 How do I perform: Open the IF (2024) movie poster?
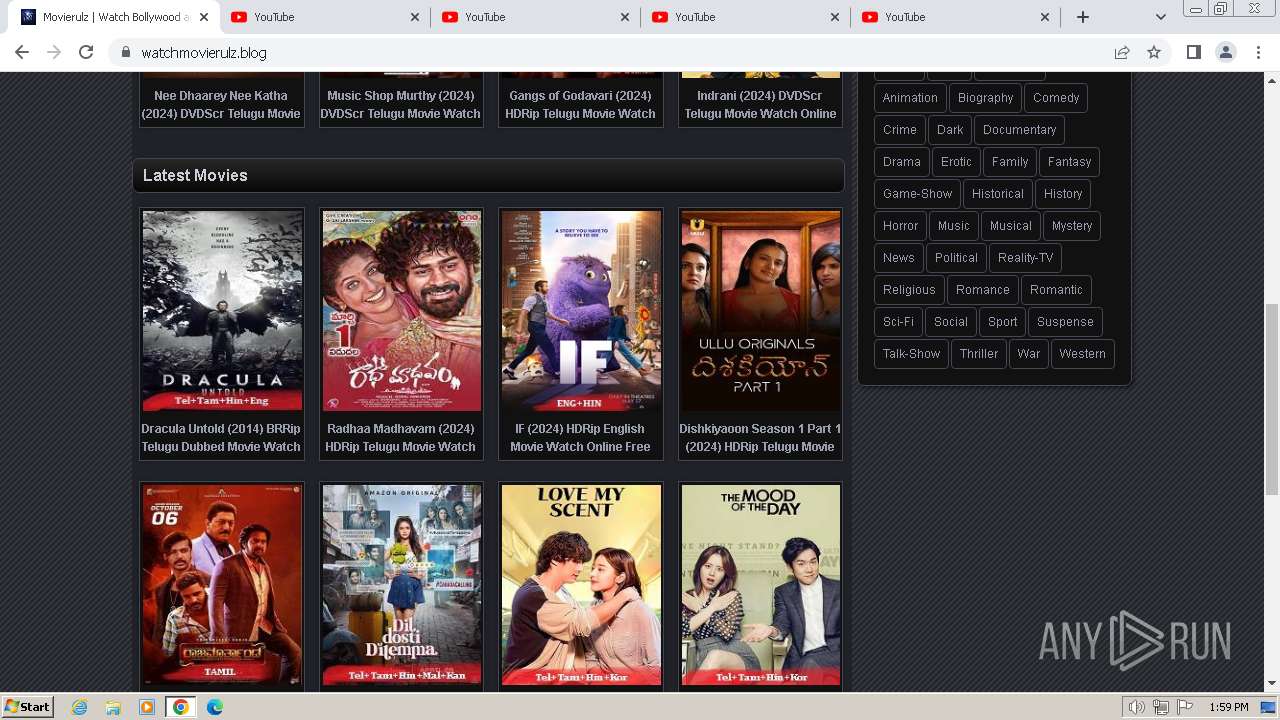tap(581, 311)
